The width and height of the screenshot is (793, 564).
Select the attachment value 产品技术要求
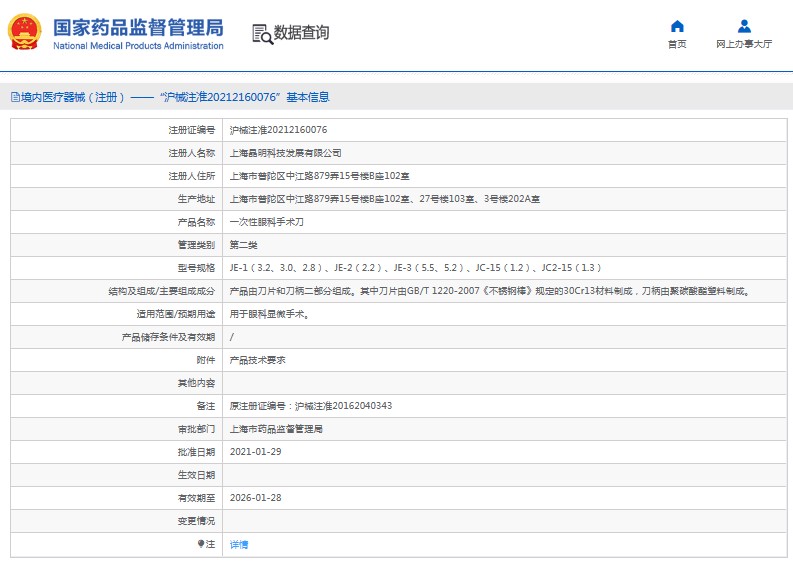tap(257, 360)
